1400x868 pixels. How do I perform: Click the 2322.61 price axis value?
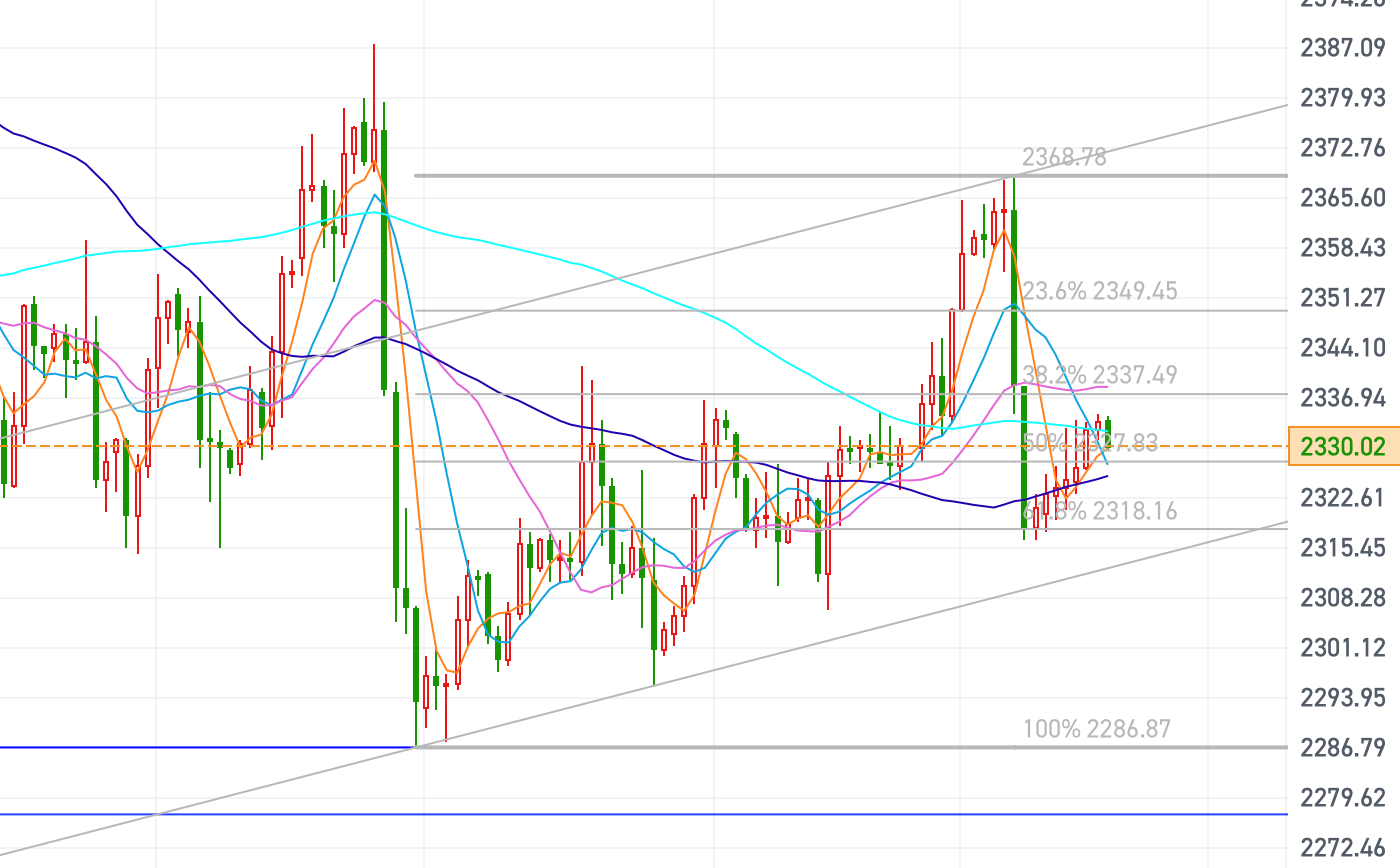[x=1343, y=497]
